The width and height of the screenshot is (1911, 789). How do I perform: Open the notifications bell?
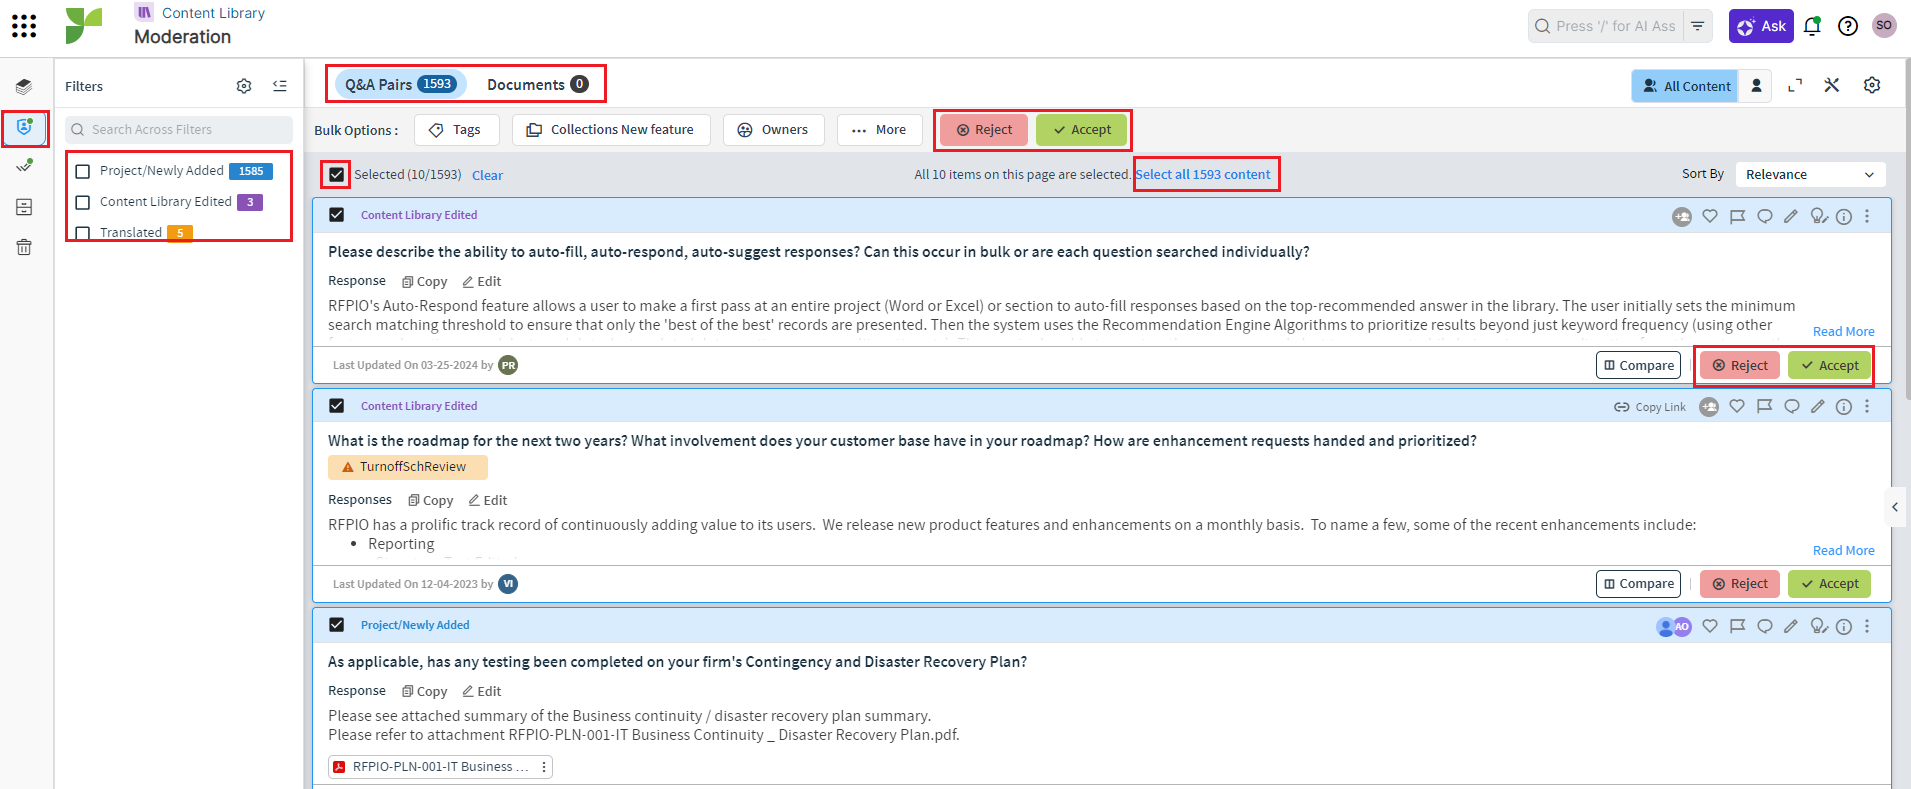tap(1812, 26)
